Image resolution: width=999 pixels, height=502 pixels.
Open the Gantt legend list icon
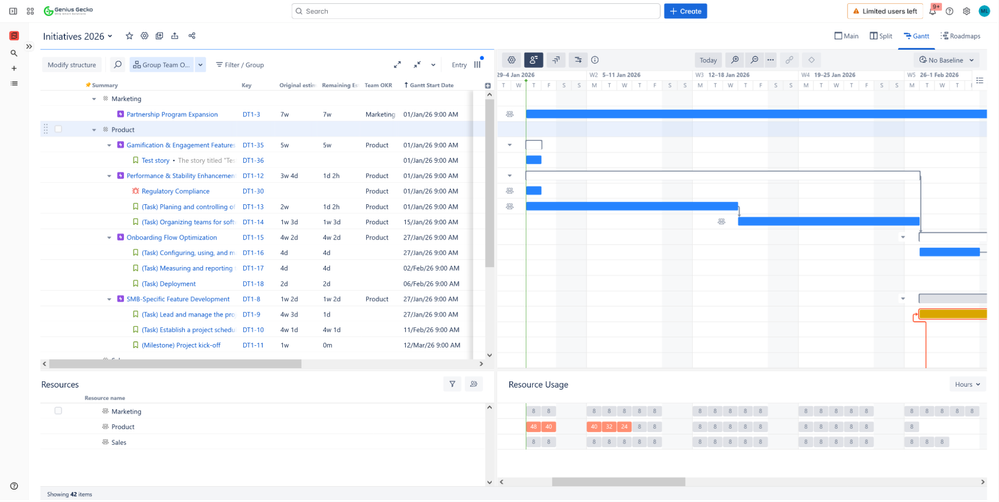pos(980,80)
